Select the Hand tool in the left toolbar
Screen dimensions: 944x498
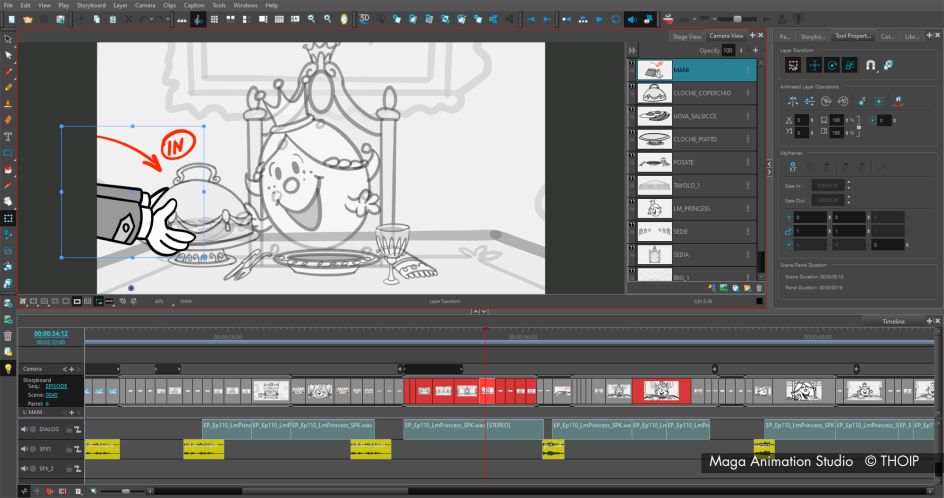tap(8, 202)
